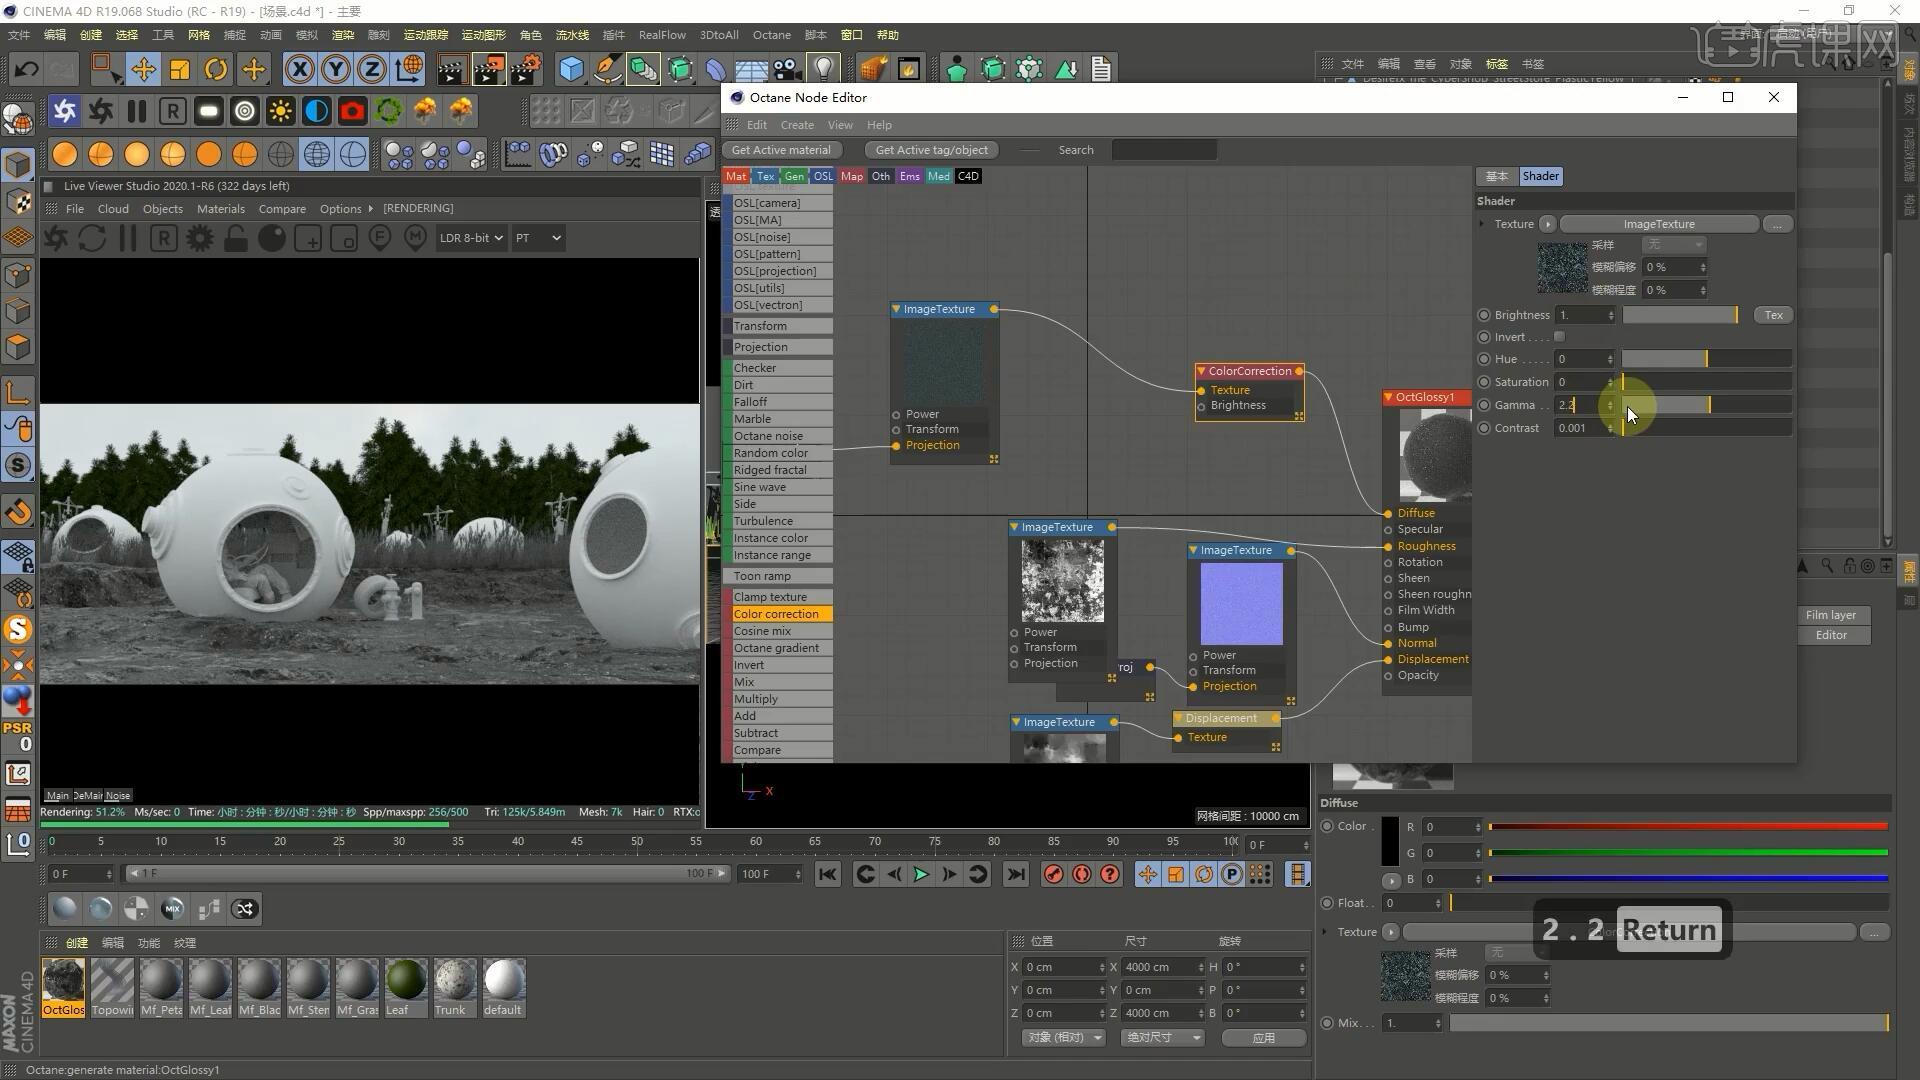This screenshot has width=1920, height=1080.
Task: Go to the timeline end
Action: click(x=1015, y=874)
